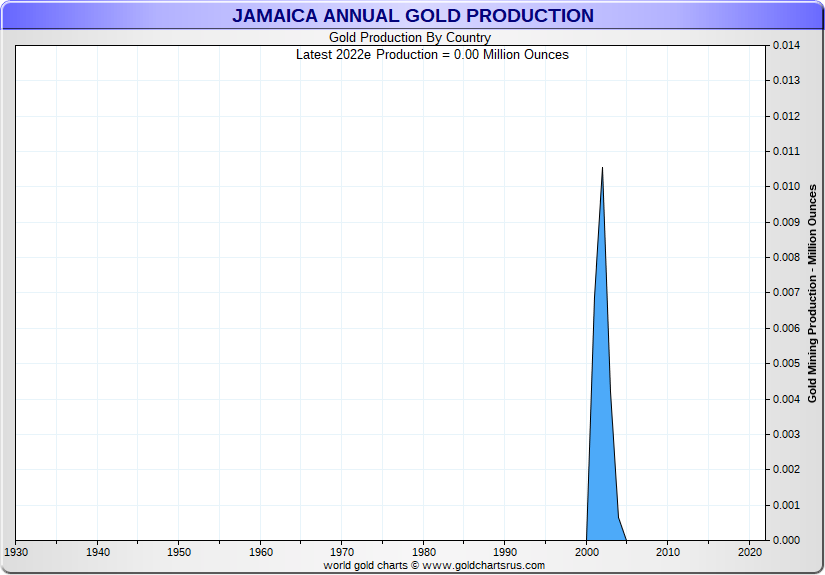Click the y-axis value 0.003

coord(786,435)
